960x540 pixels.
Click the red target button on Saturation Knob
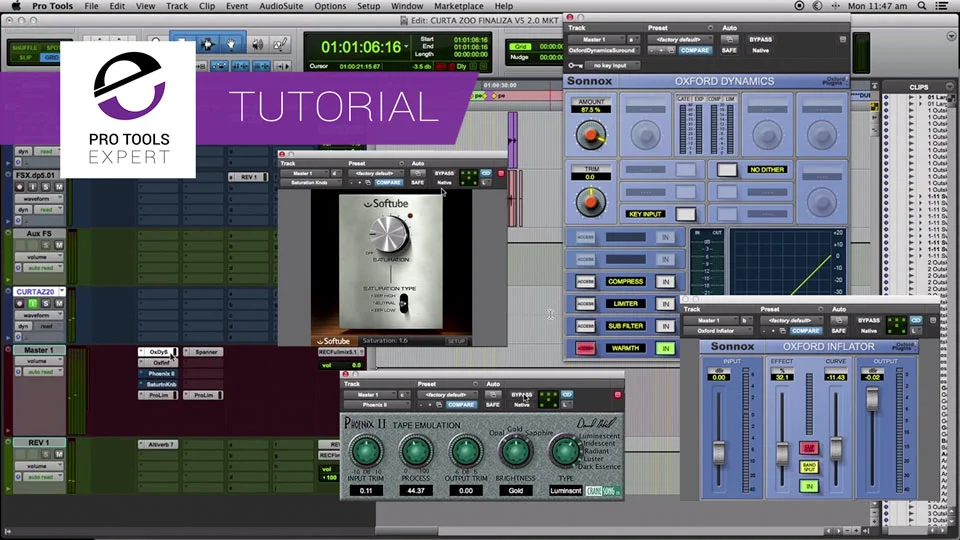click(x=501, y=174)
